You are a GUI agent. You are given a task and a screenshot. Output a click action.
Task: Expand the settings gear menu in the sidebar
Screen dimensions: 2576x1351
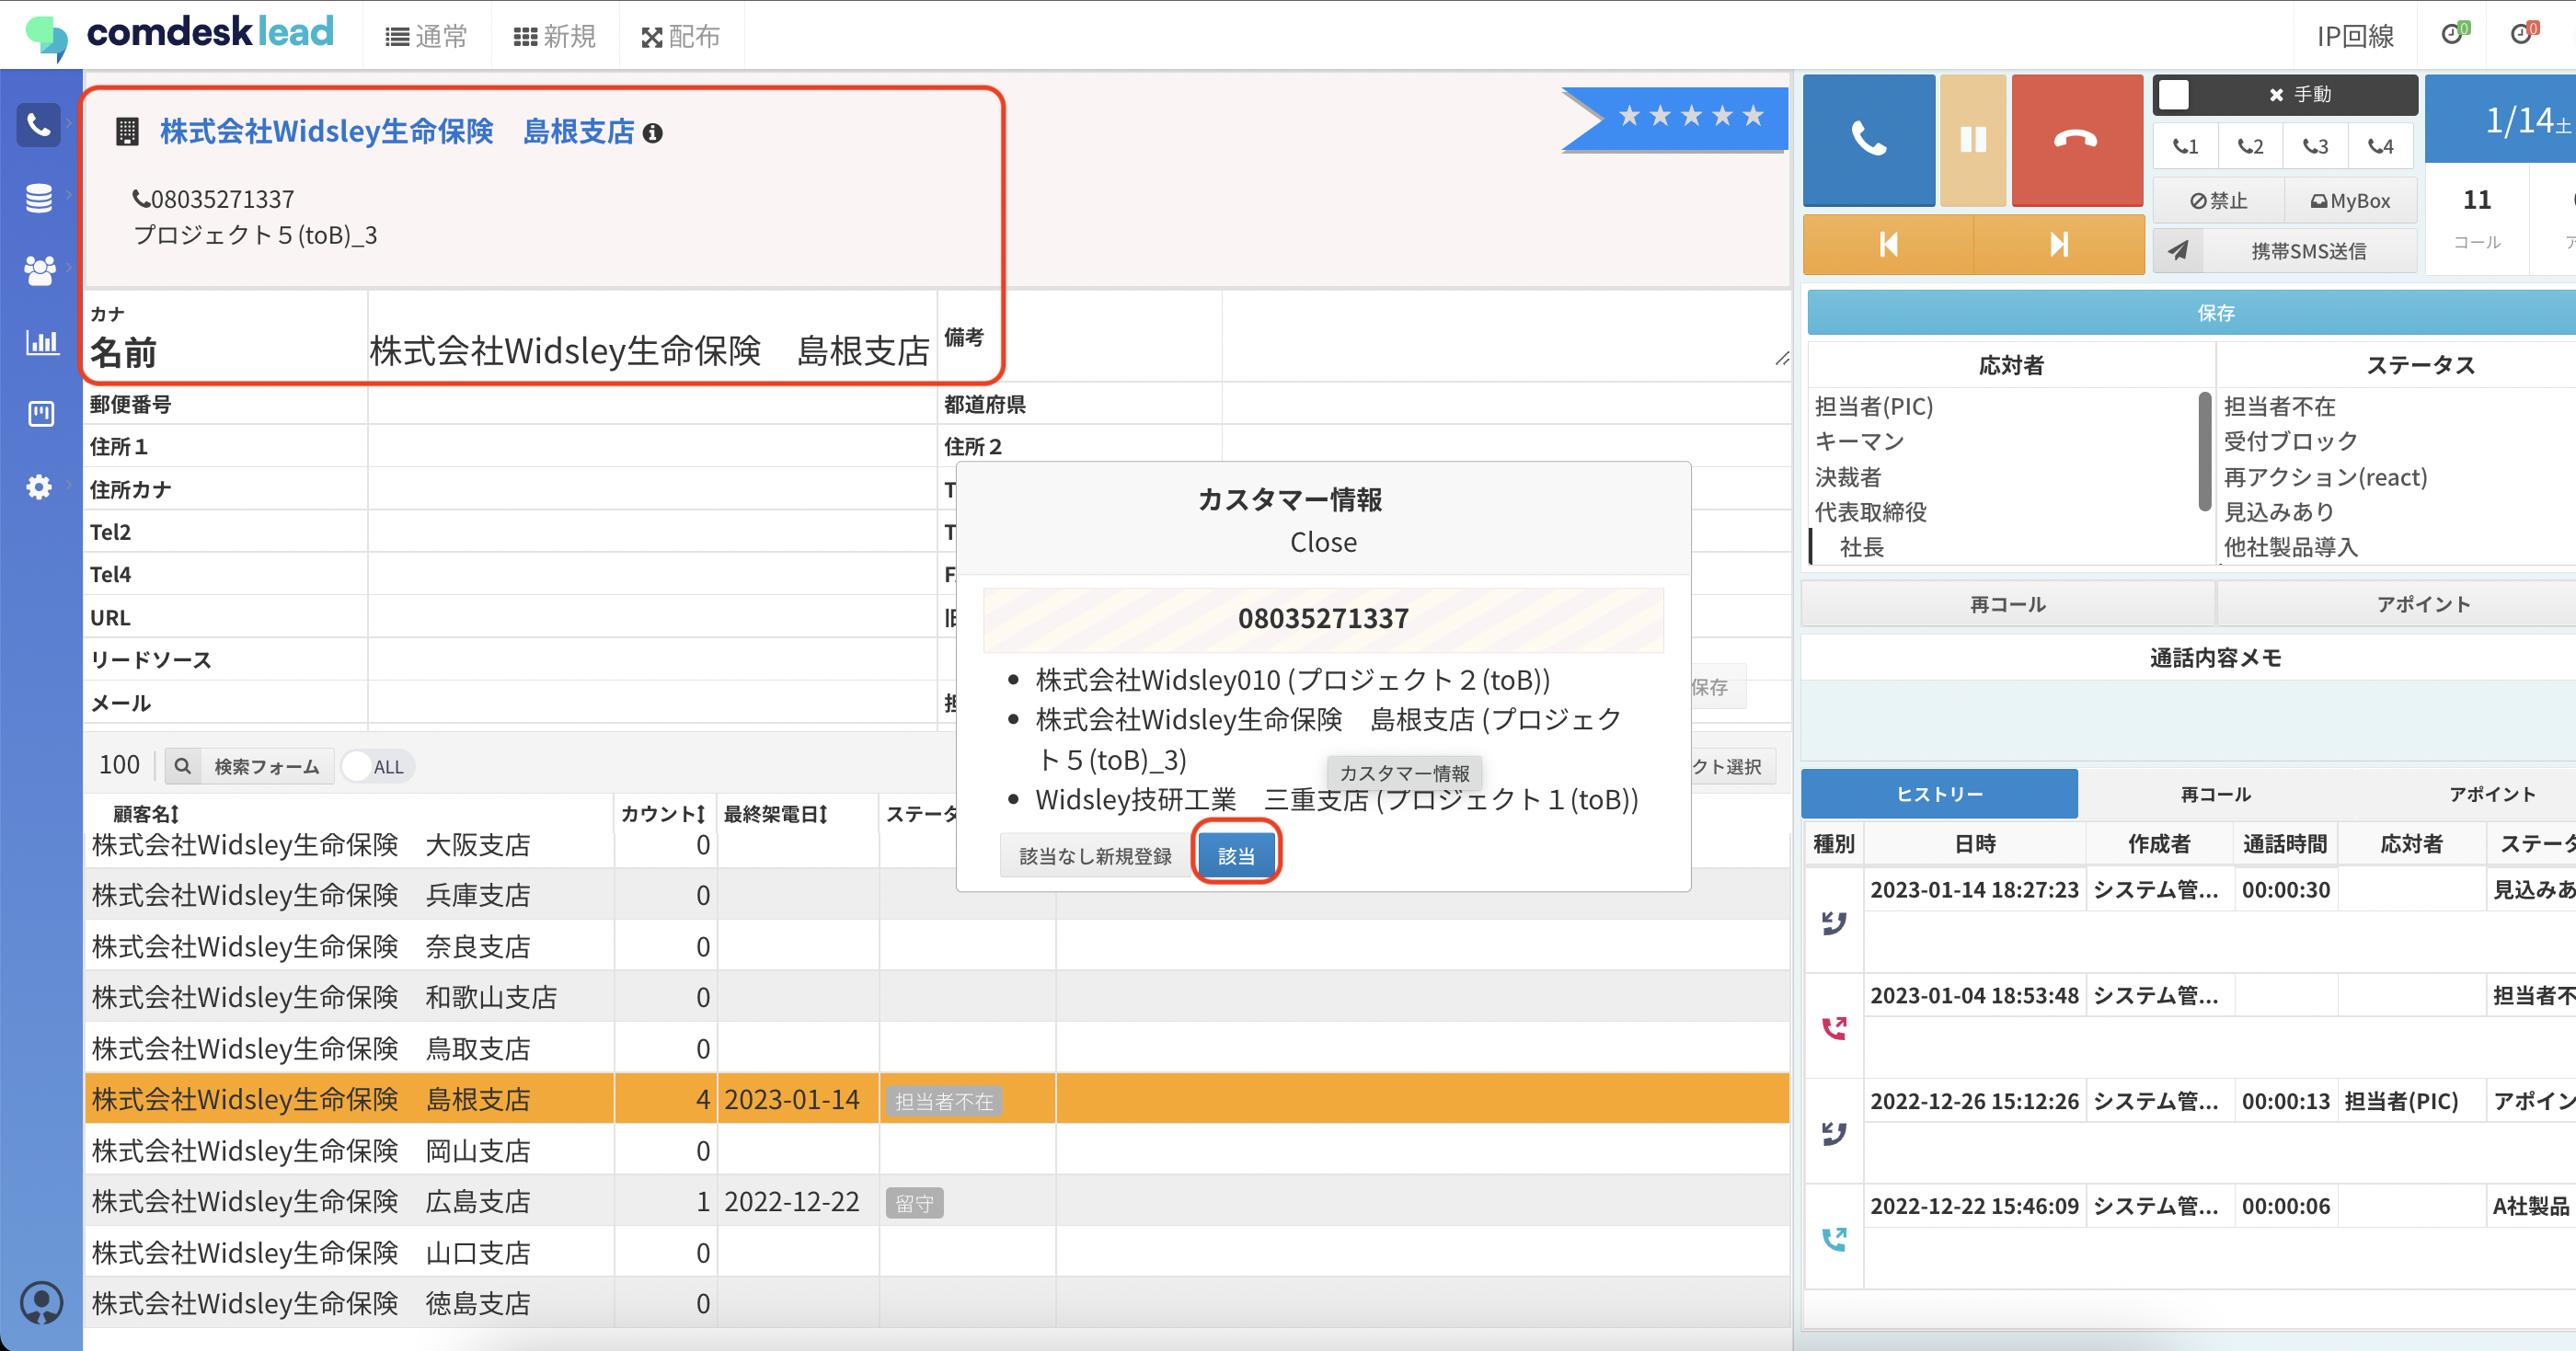[39, 487]
